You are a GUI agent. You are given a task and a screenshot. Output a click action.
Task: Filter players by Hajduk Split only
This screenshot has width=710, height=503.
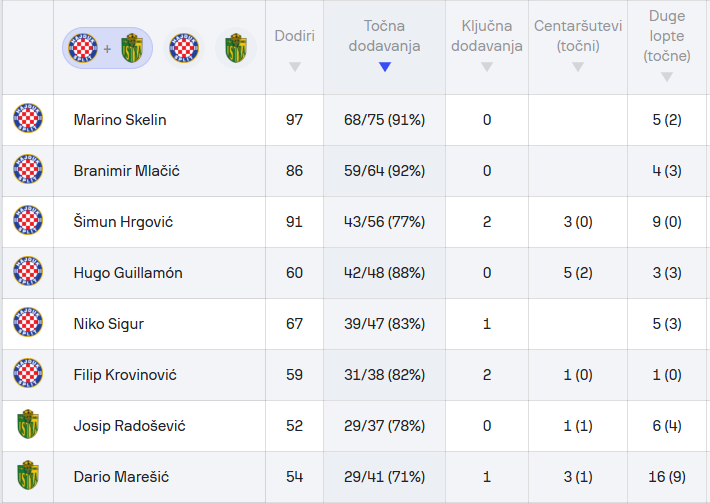click(x=183, y=48)
